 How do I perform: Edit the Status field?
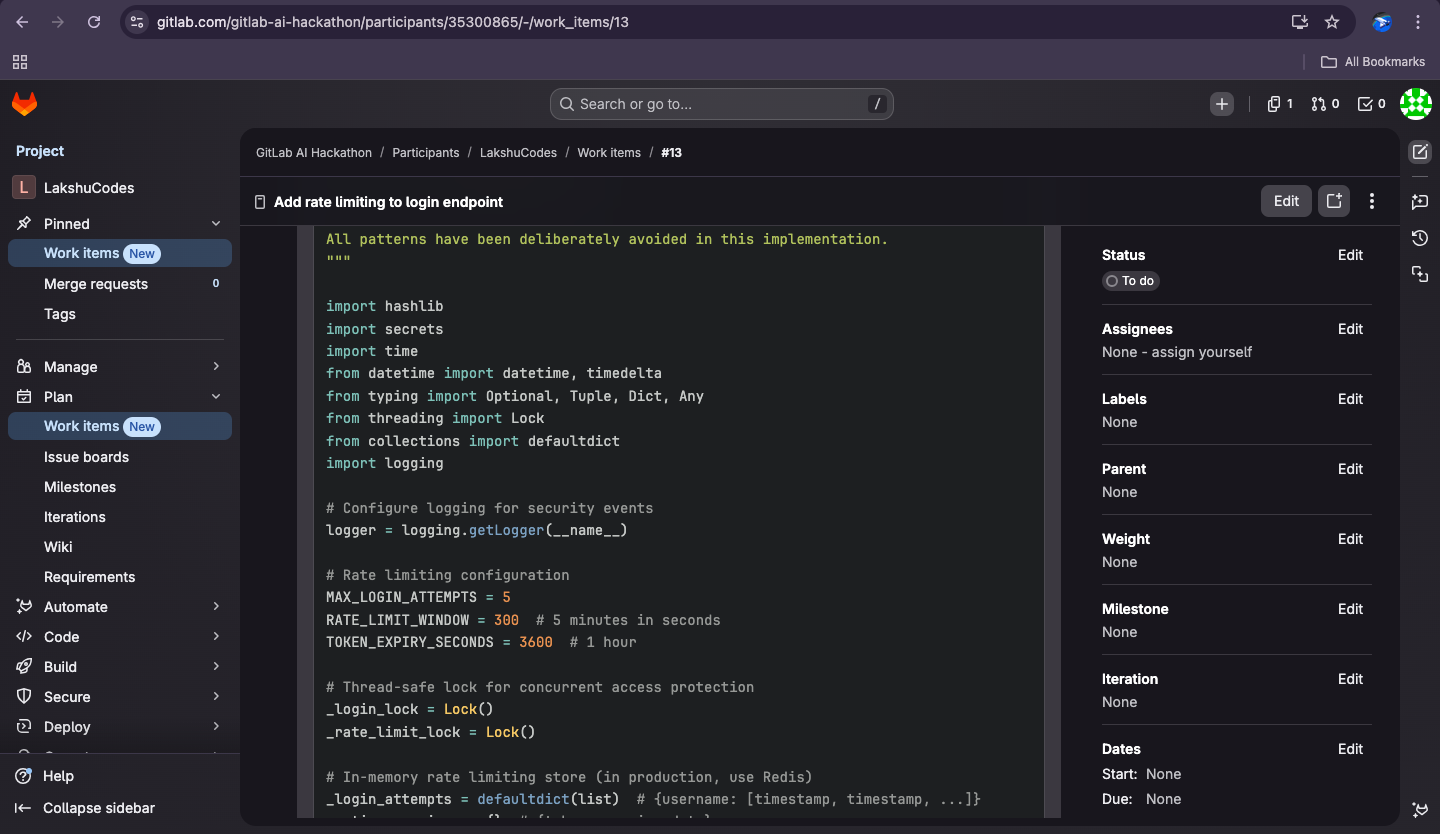(x=1350, y=255)
